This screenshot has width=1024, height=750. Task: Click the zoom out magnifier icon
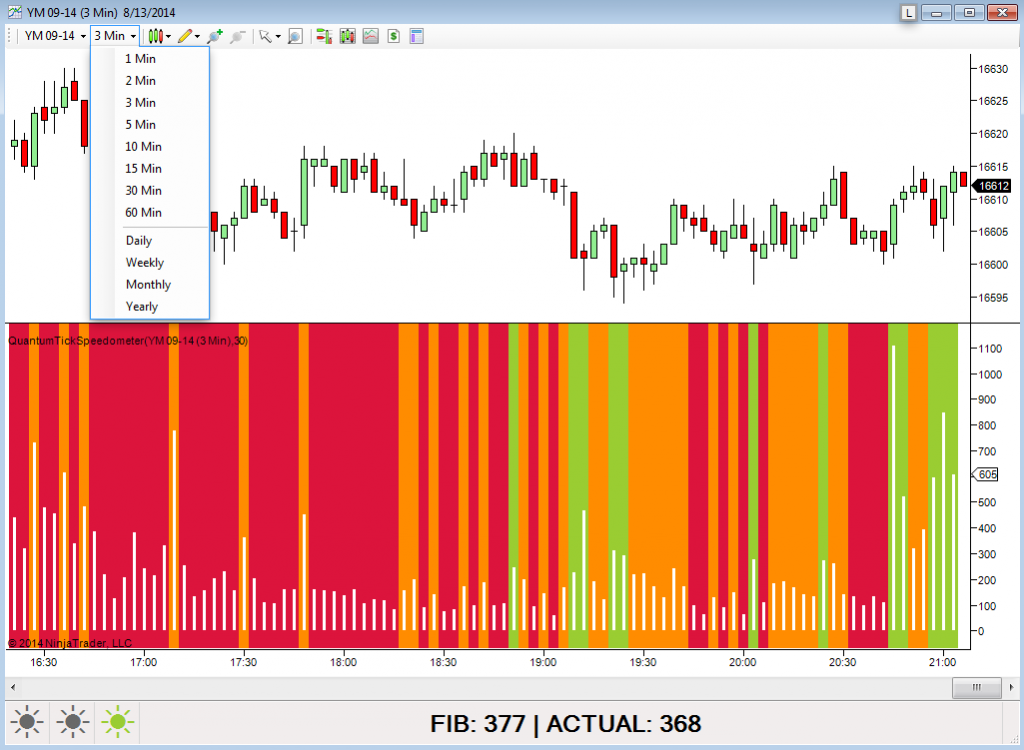pyautogui.click(x=237, y=36)
